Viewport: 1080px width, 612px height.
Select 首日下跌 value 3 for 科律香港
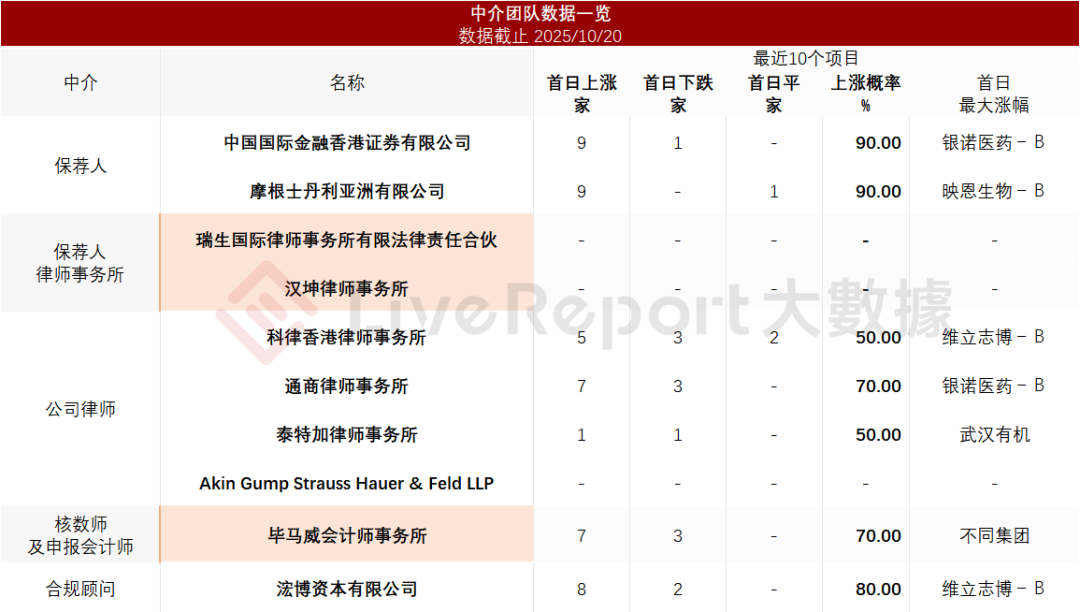pos(678,338)
